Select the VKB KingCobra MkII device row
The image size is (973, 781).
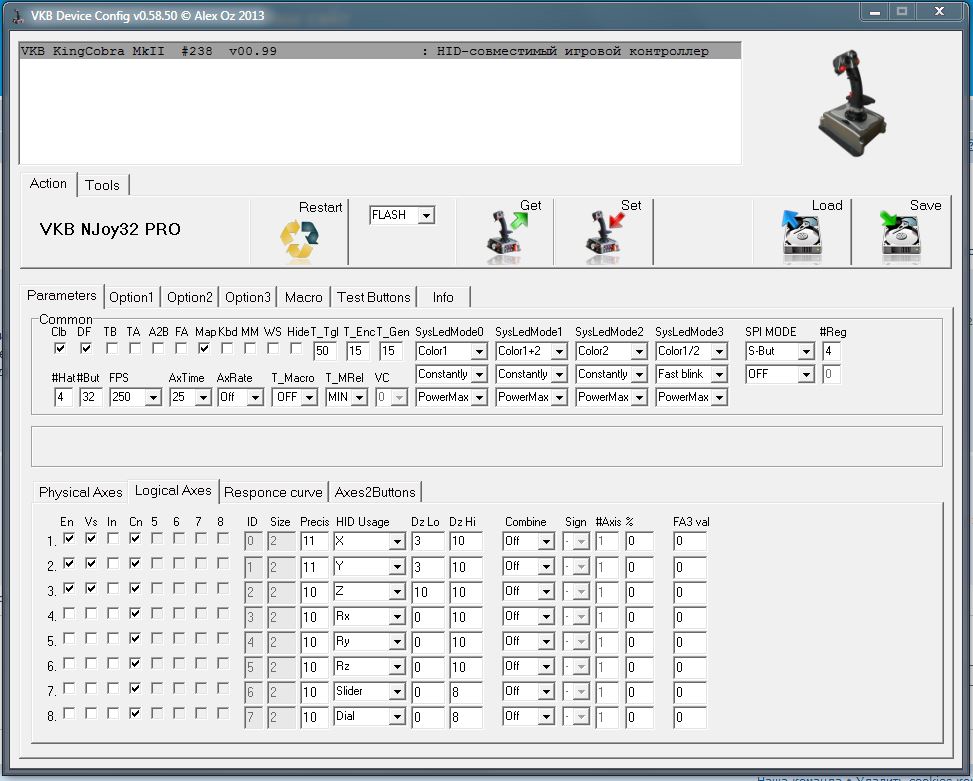pos(380,51)
